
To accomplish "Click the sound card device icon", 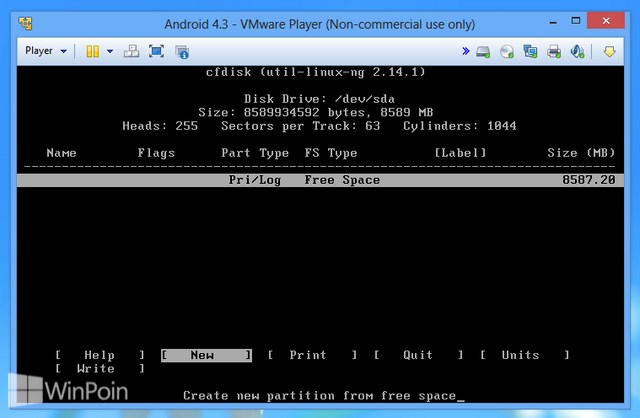I will (x=578, y=51).
